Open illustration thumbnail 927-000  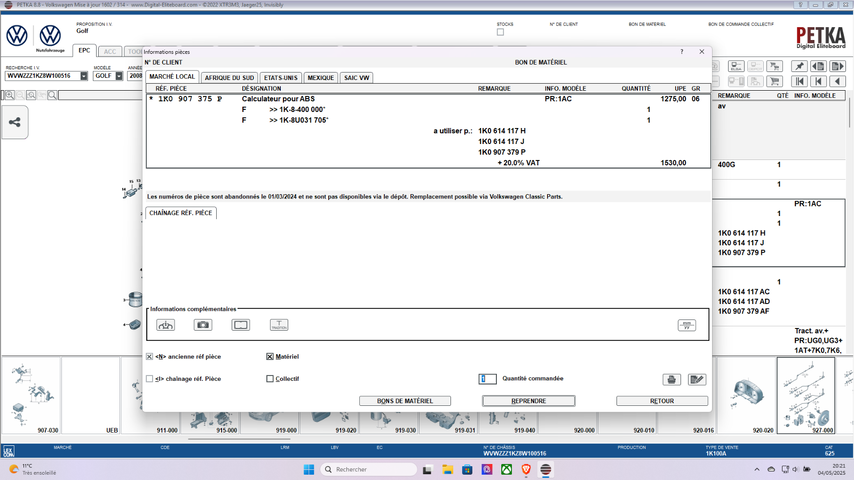(806, 396)
